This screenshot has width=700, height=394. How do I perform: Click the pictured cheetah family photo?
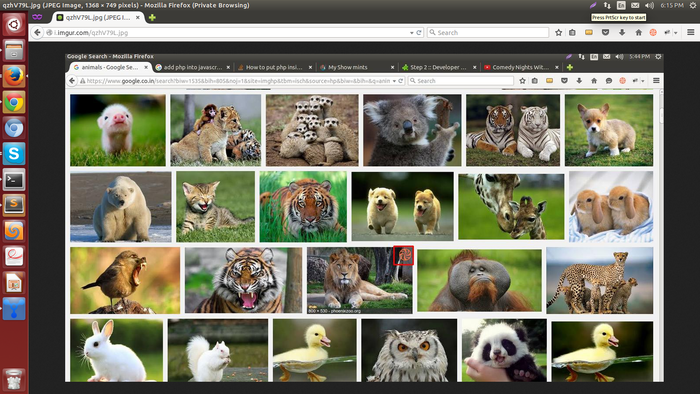599,280
